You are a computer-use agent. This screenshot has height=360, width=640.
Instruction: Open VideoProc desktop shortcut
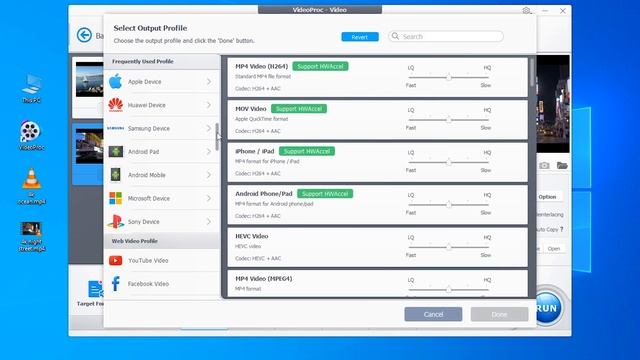pos(31,135)
